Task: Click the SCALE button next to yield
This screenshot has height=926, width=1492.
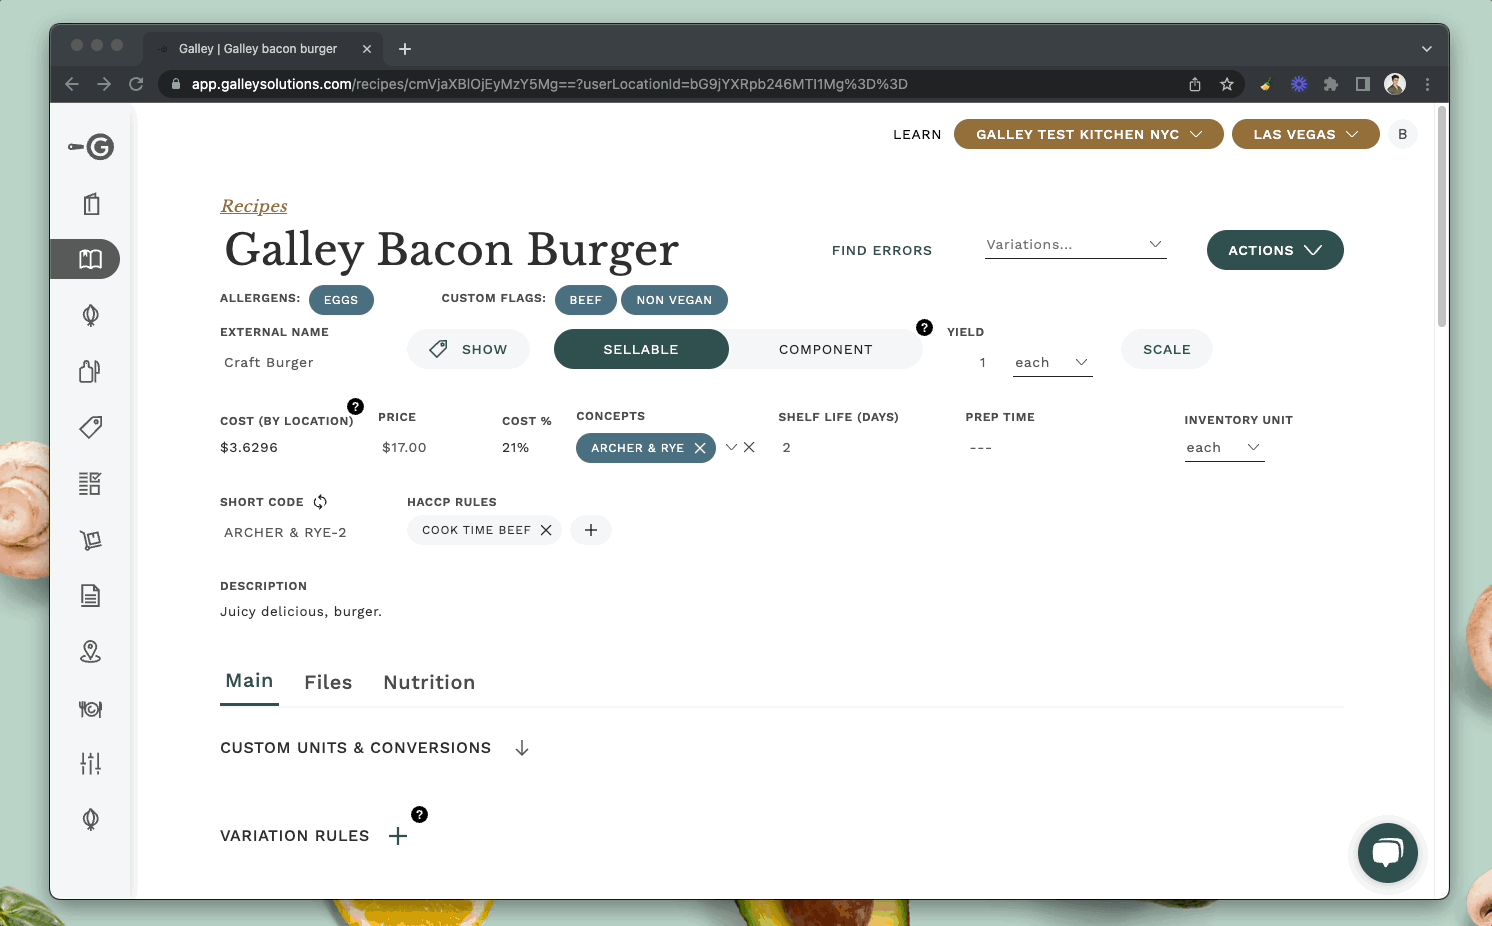Action: click(x=1166, y=349)
